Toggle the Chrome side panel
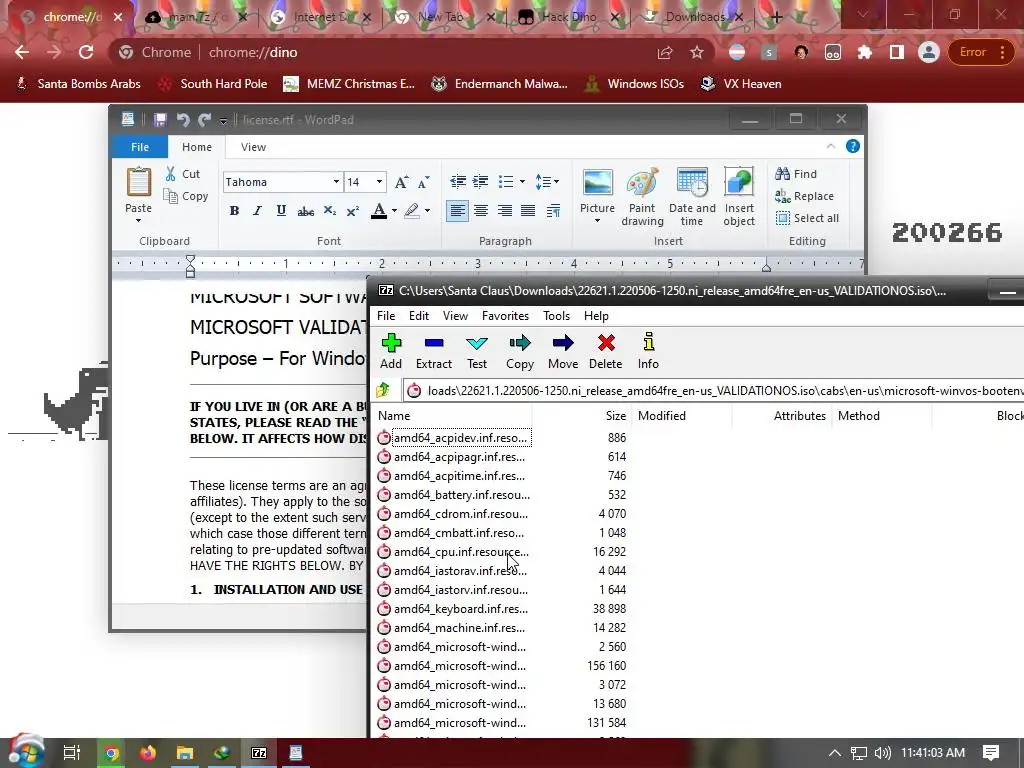The image size is (1024, 768). click(897, 52)
